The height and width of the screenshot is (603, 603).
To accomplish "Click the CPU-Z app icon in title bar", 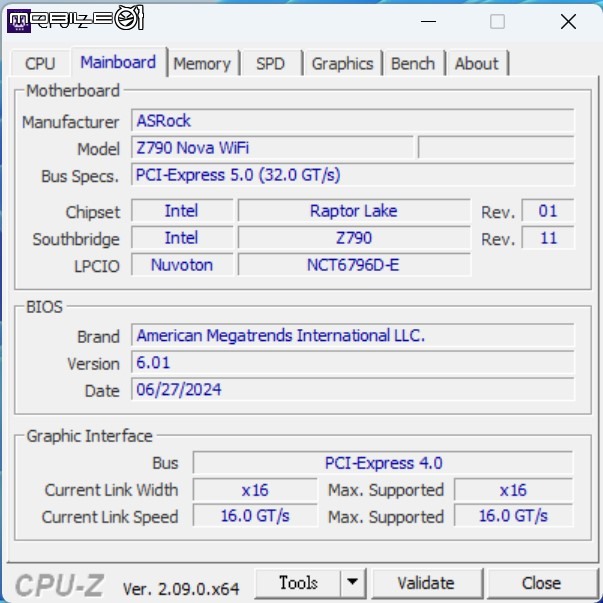I will tap(18, 22).
